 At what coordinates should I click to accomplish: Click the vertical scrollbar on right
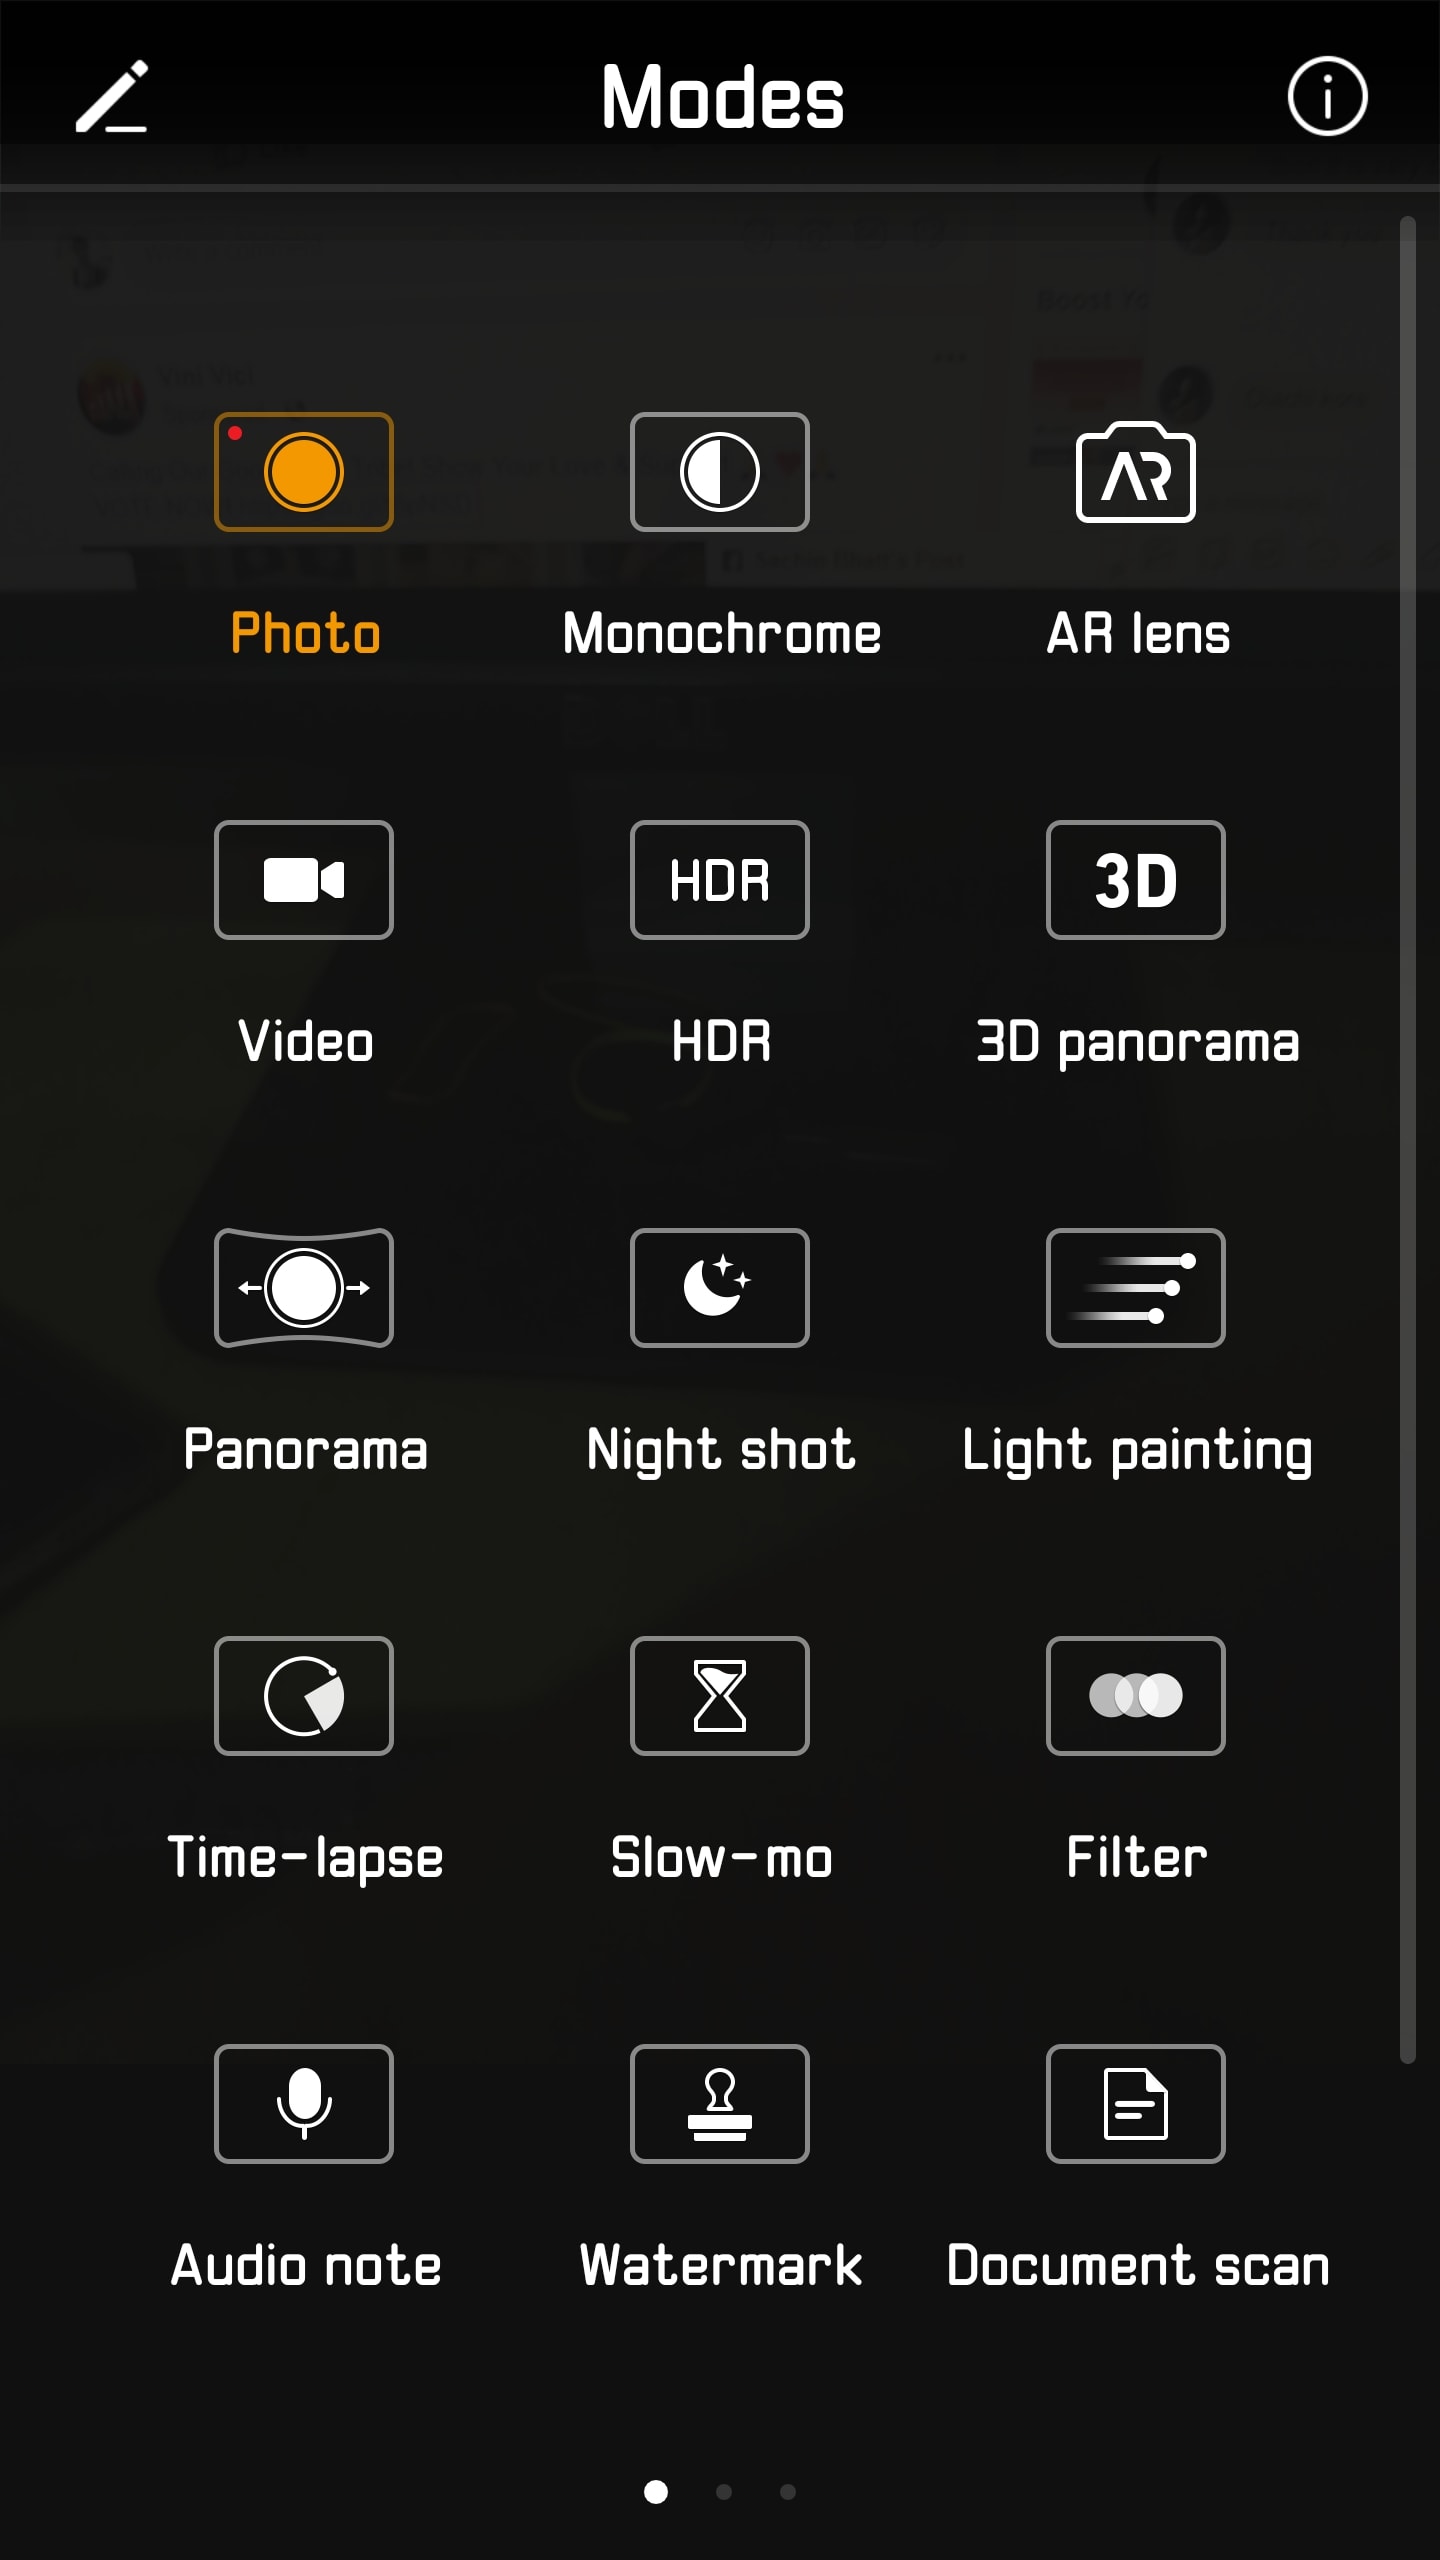click(x=1408, y=1140)
